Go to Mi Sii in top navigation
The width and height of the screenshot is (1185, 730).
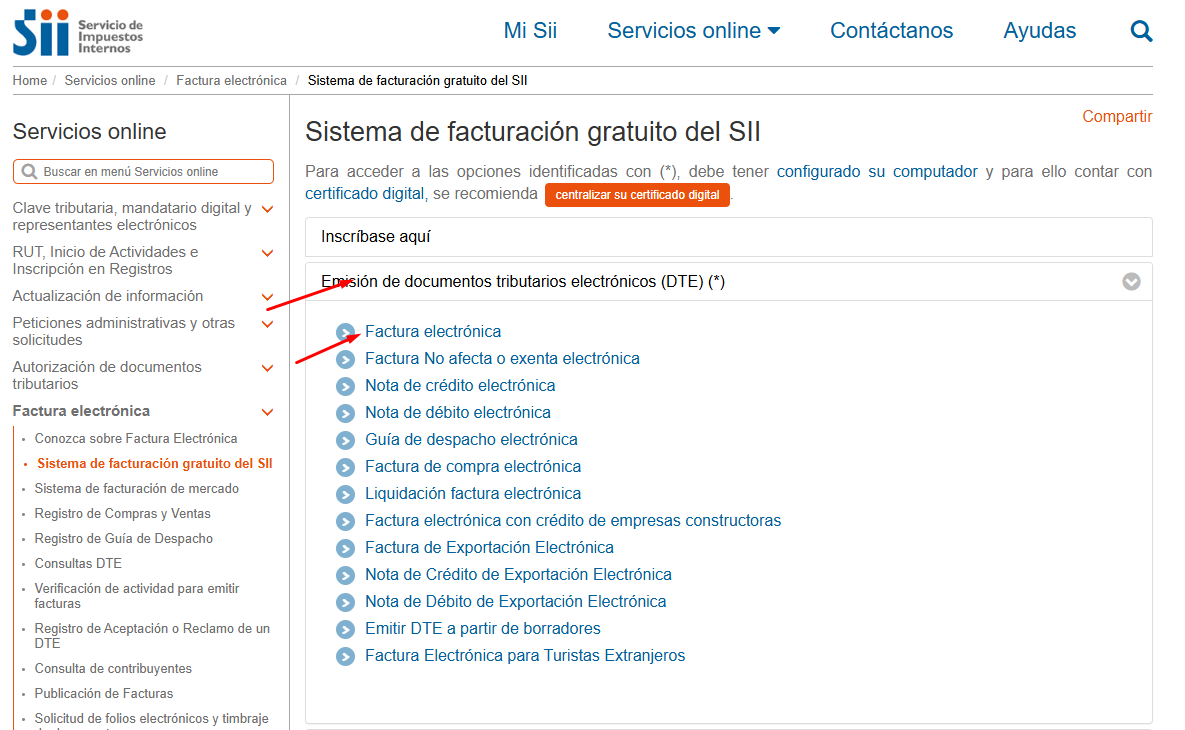pyautogui.click(x=530, y=31)
